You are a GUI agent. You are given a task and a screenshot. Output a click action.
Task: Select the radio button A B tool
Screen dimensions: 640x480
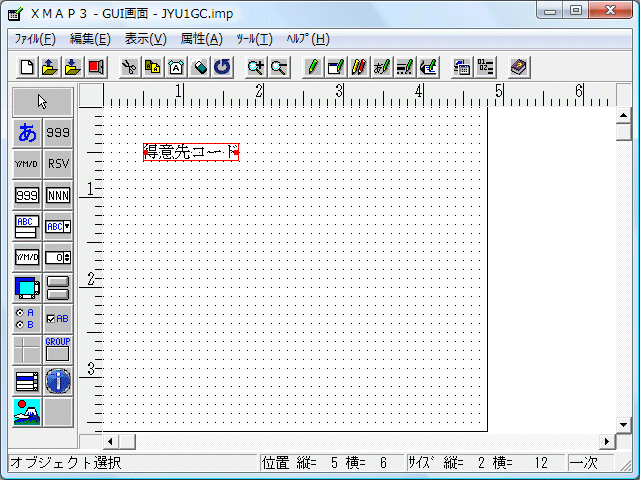pyautogui.click(x=27, y=319)
